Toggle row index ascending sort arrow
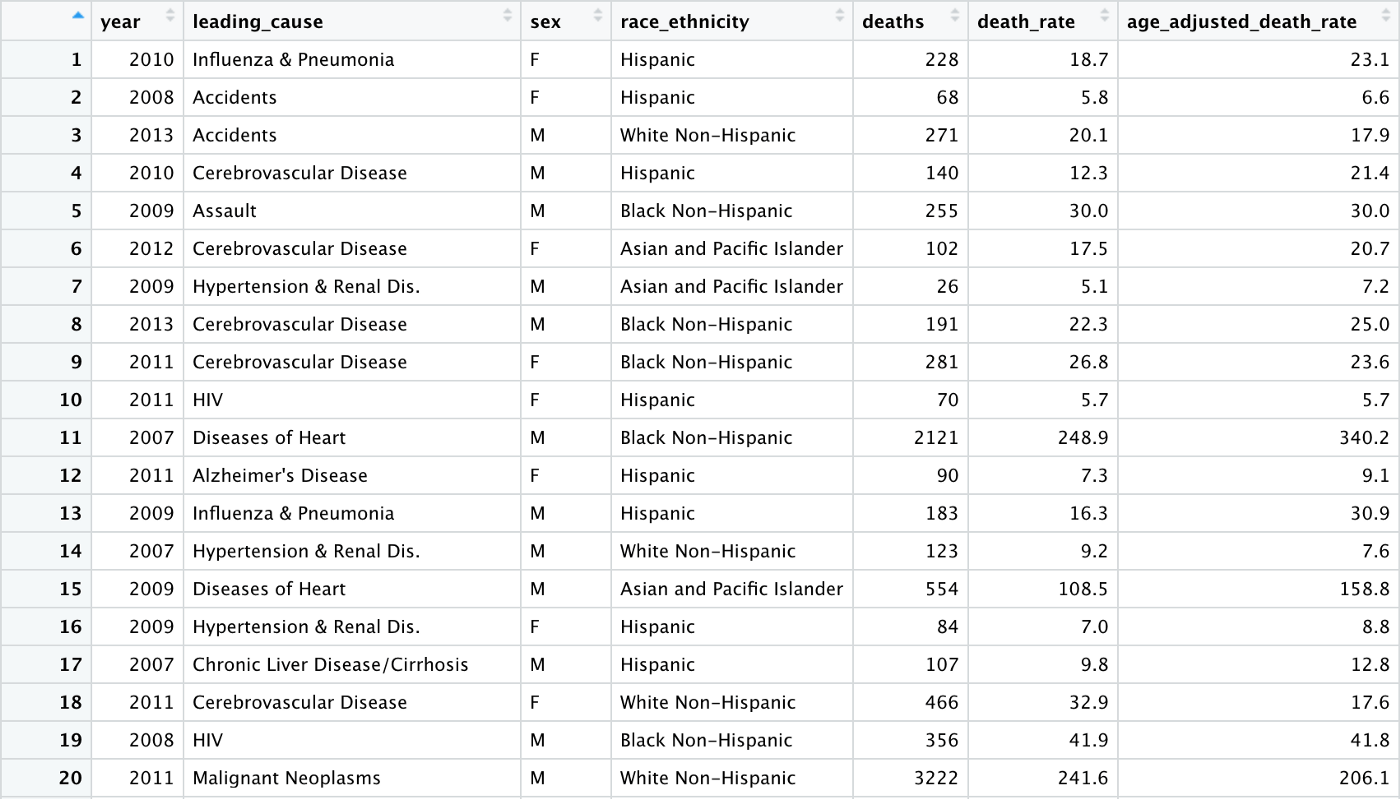The image size is (1400, 799). (78, 15)
